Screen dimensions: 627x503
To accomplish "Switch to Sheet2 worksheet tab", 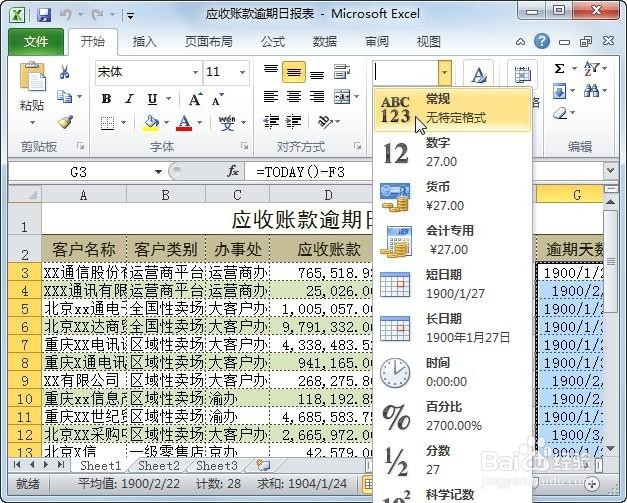I will (159, 465).
